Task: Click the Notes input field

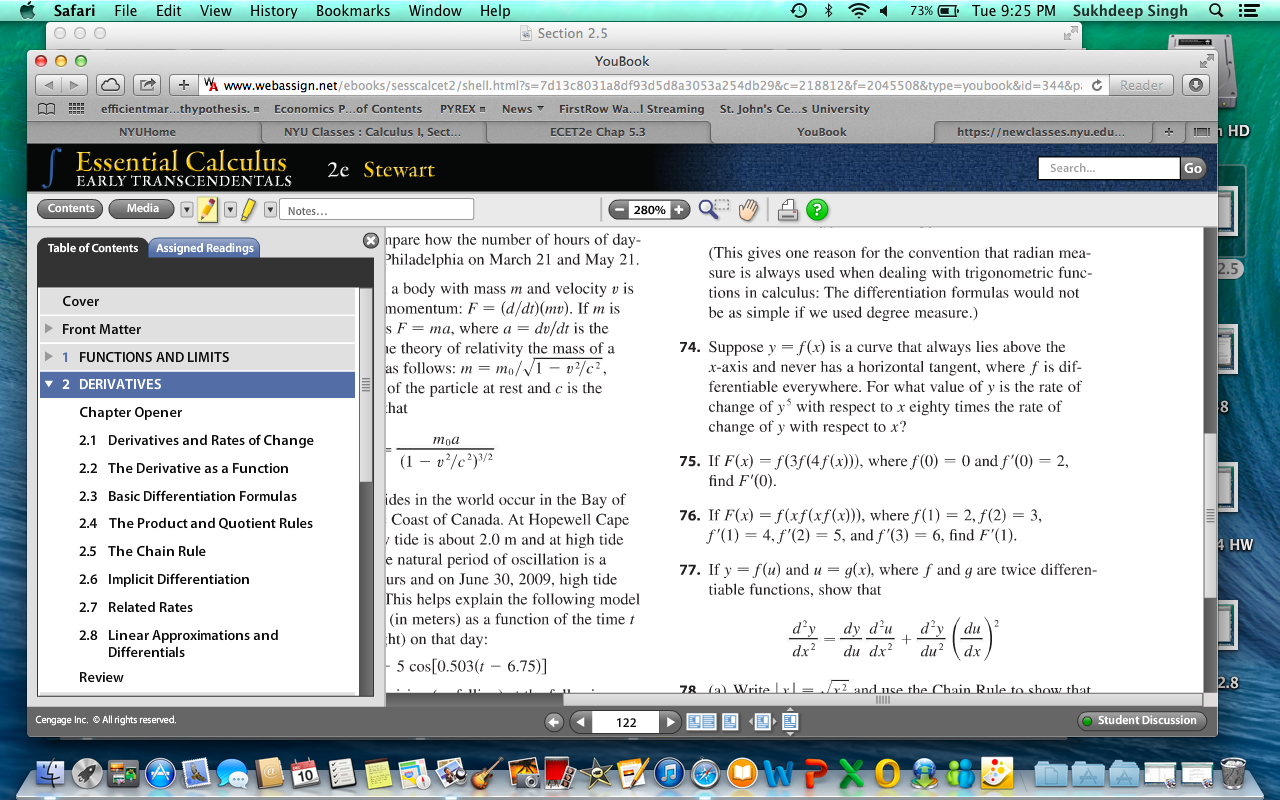Action: pyautogui.click(x=377, y=210)
